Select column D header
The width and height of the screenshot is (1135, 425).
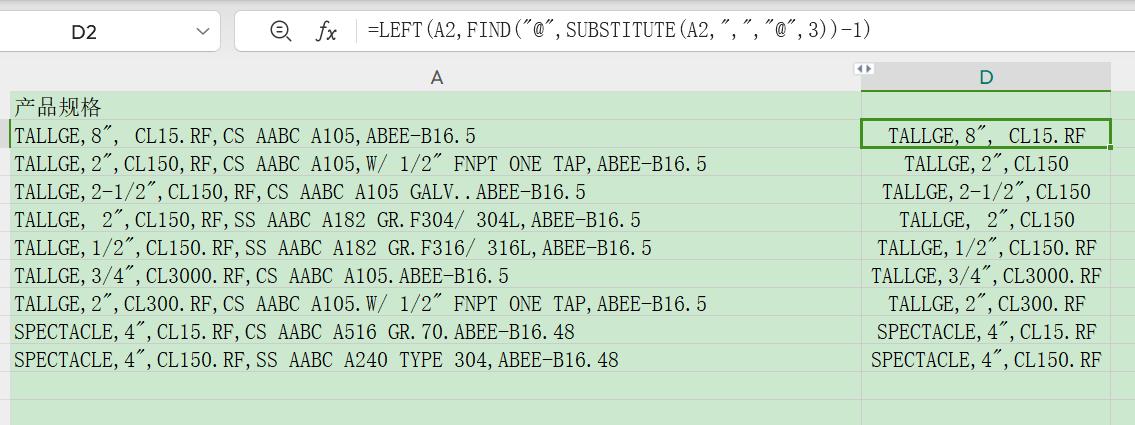pos(986,77)
